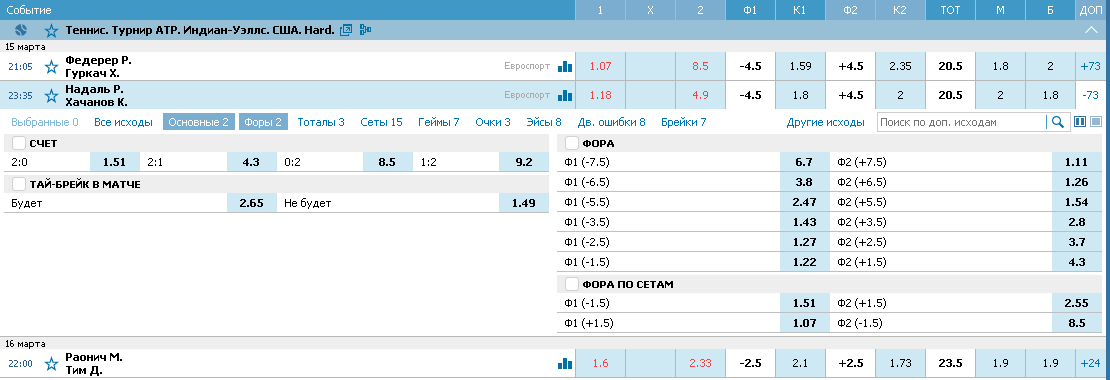Screen dimensions: 1110x380
Task: Star the Раонич vs Тим match
Action: click(51, 364)
